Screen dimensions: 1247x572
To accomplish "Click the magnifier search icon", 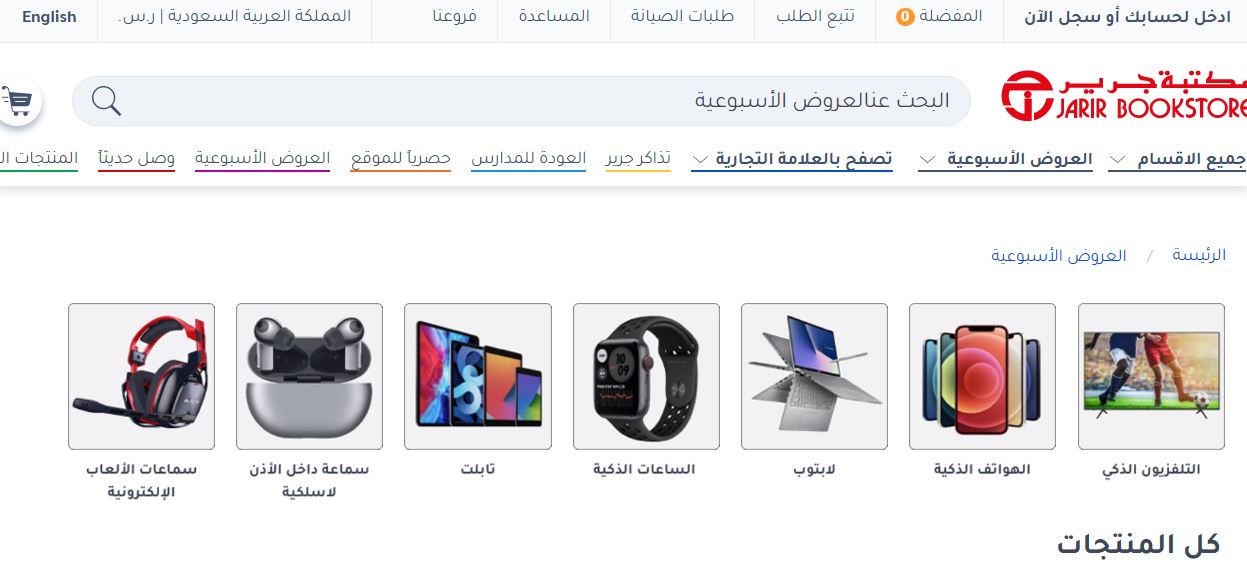I will click(x=106, y=101).
